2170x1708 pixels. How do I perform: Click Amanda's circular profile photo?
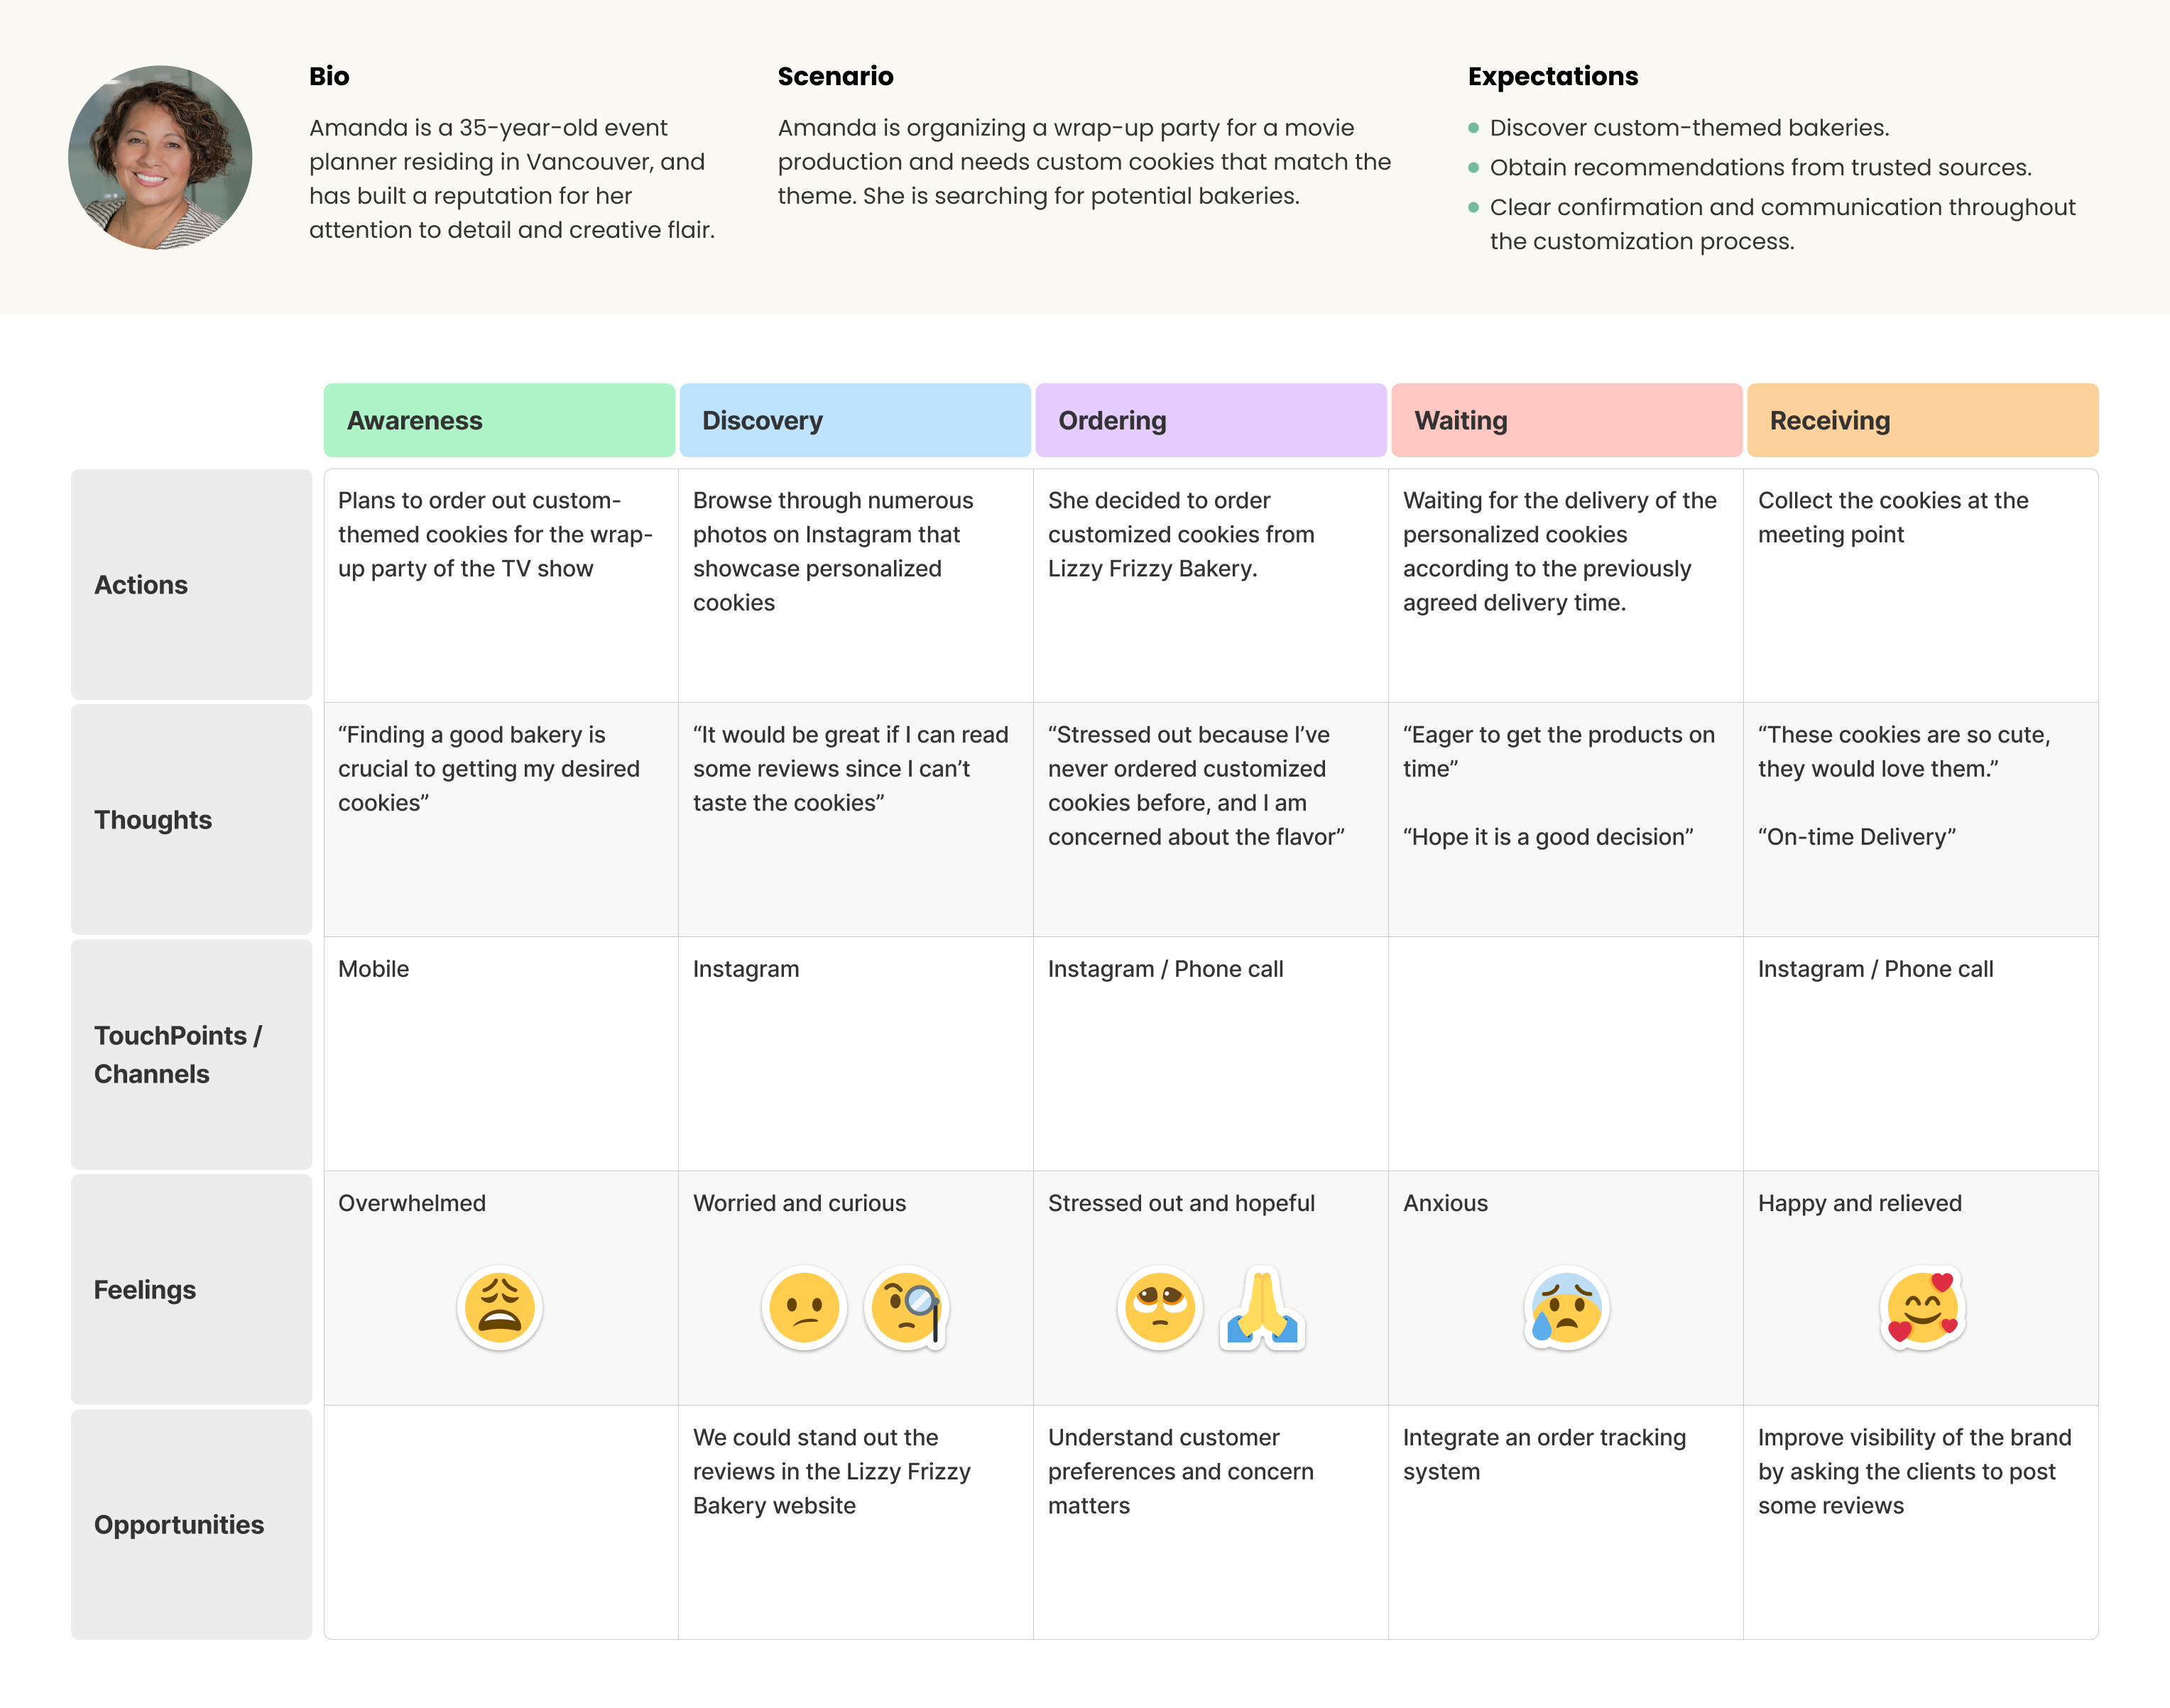[160, 158]
